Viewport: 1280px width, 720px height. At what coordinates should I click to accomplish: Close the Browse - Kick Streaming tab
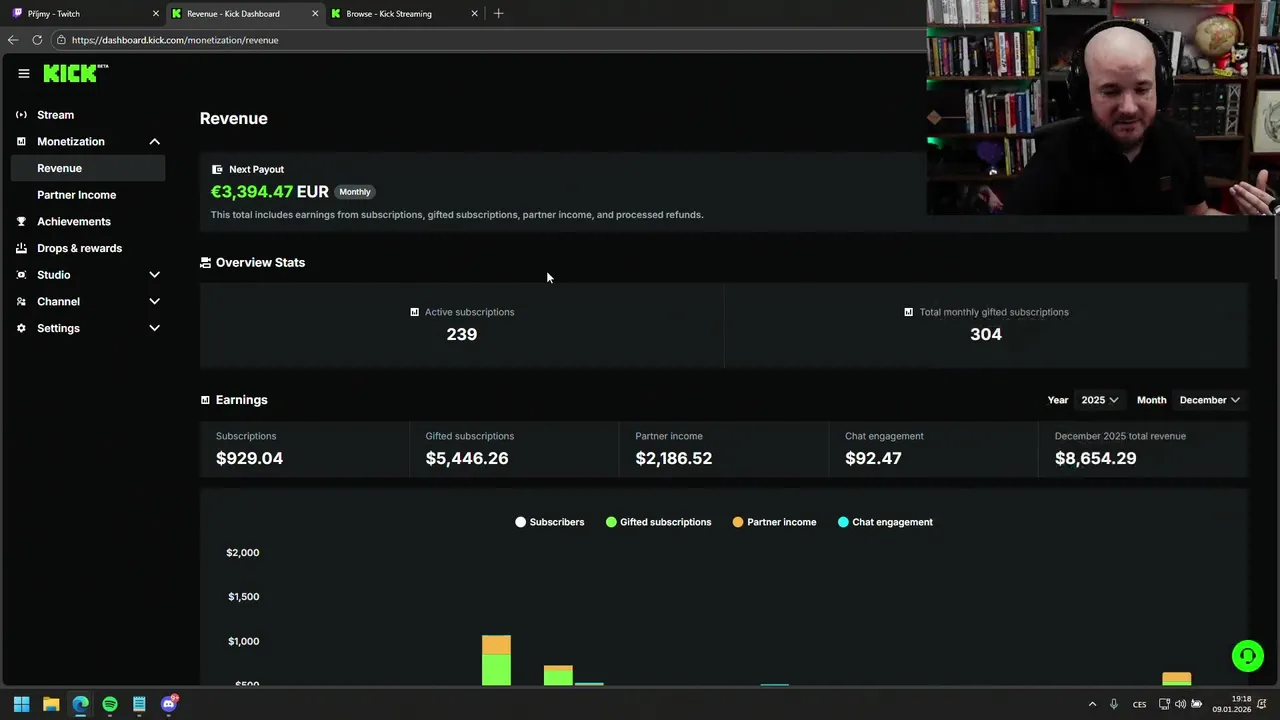[474, 14]
